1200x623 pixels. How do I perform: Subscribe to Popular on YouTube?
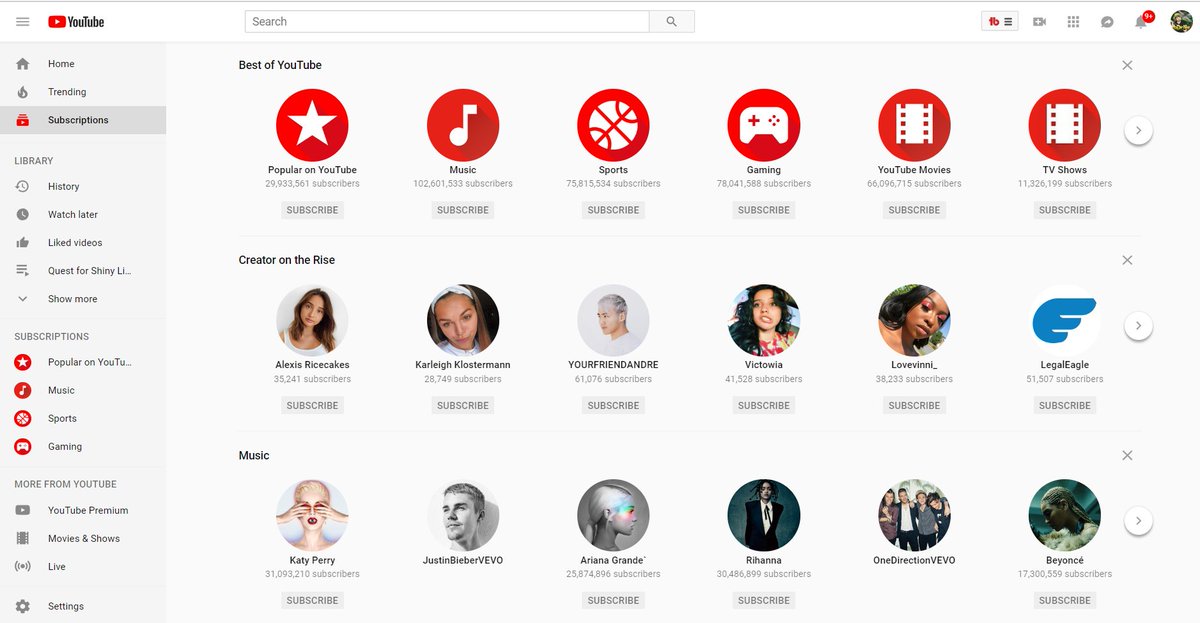[312, 210]
